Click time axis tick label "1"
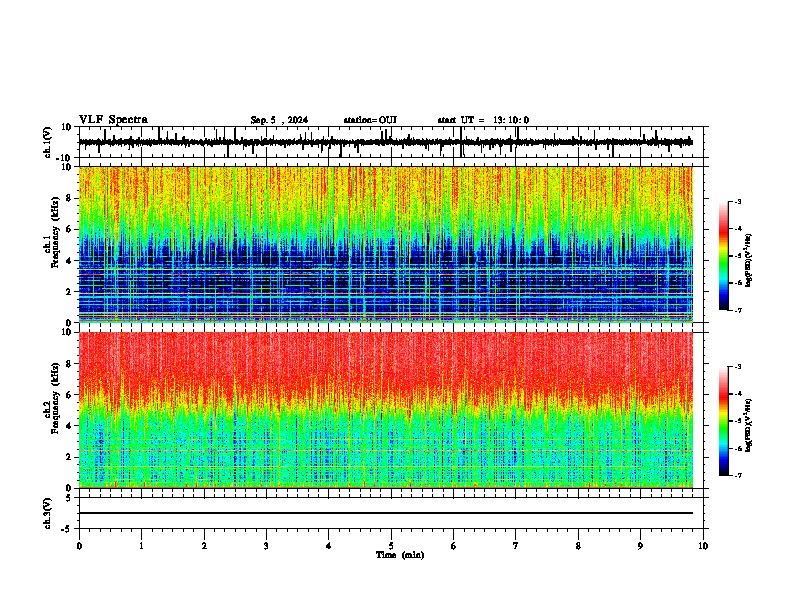Image resolution: width=792 pixels, height=612 pixels. [x=141, y=546]
